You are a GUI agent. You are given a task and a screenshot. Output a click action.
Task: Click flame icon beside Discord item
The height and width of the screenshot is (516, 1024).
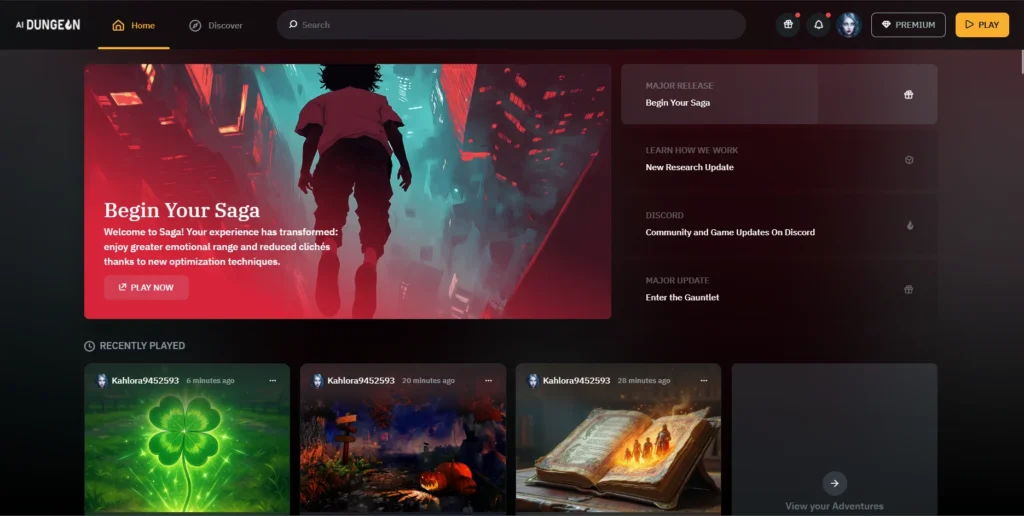tap(909, 225)
